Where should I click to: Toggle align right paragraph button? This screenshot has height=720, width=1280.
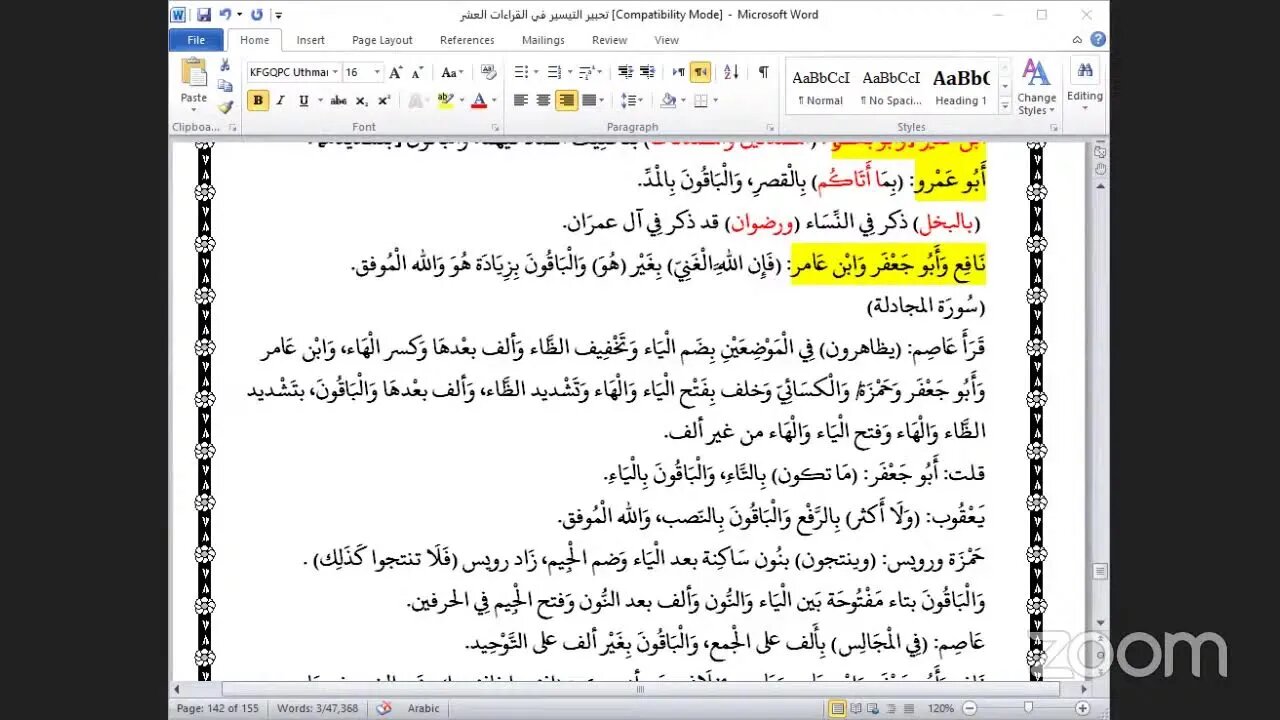point(566,100)
